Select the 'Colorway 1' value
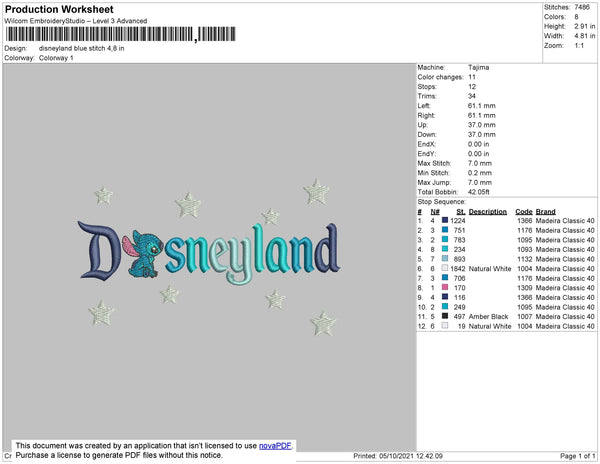This screenshot has width=600, height=464. pyautogui.click(x=56, y=58)
